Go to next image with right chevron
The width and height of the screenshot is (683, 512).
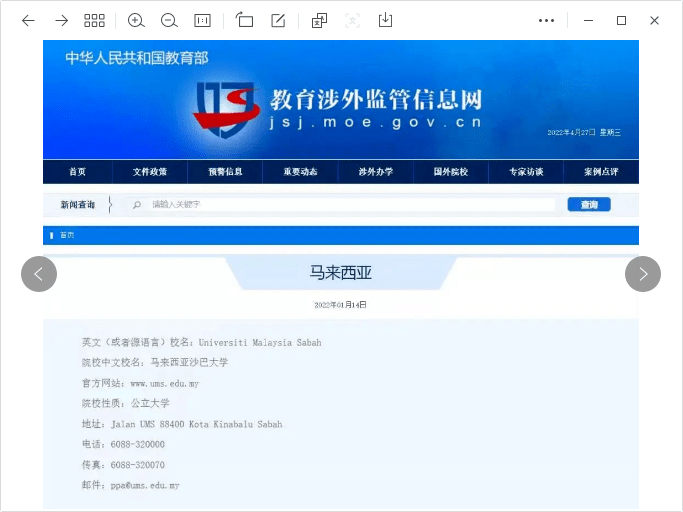(643, 274)
